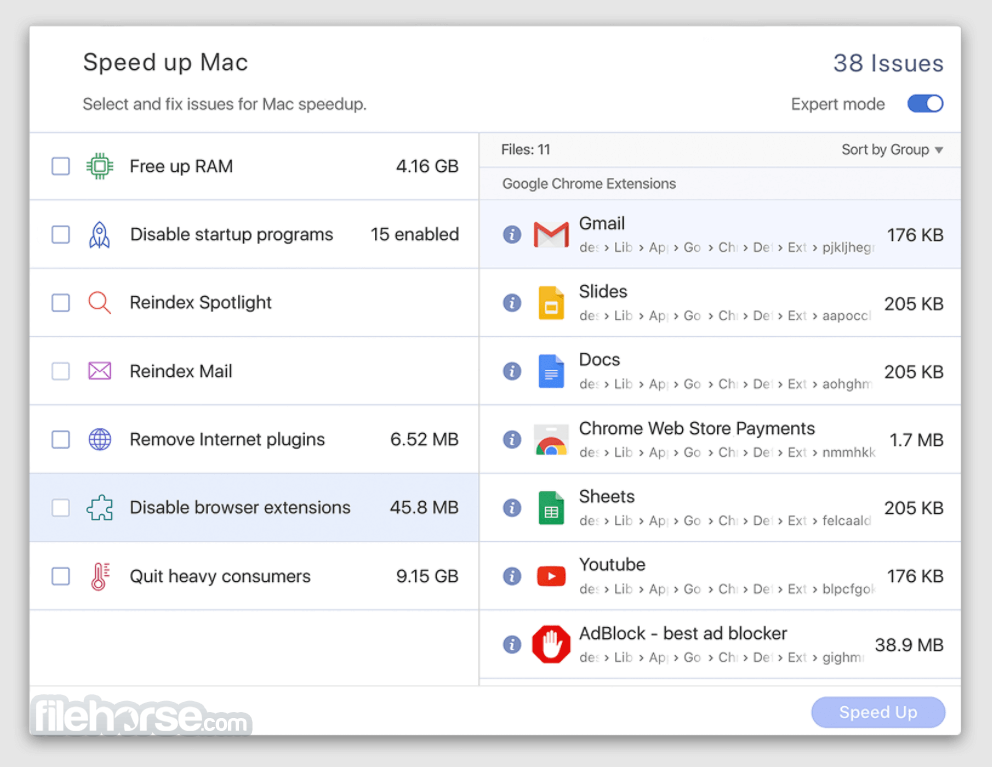The height and width of the screenshot is (767, 992).
Task: Open info for the Docs extension
Action: (x=512, y=371)
